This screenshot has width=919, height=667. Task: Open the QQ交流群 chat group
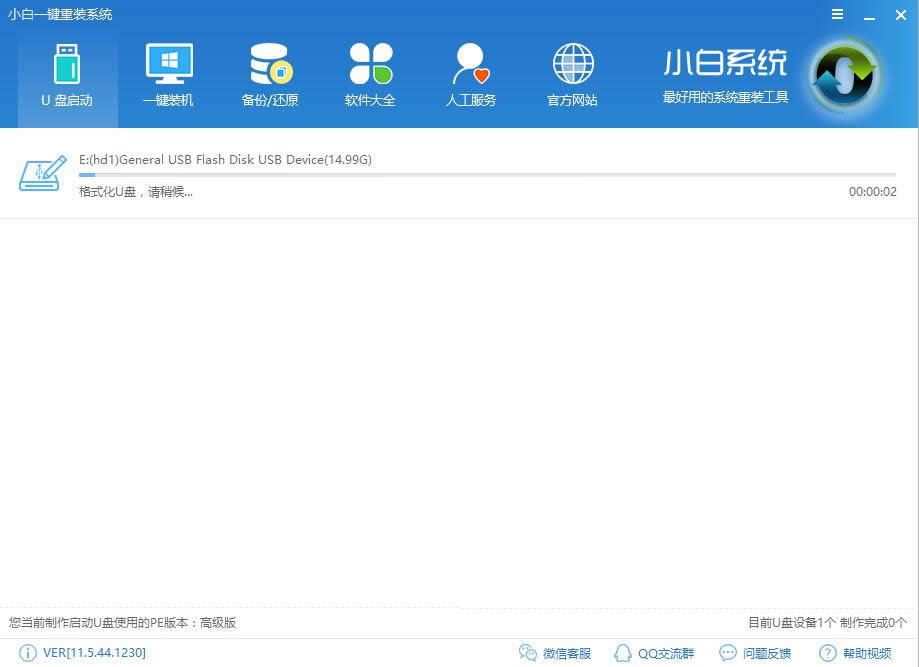click(654, 652)
